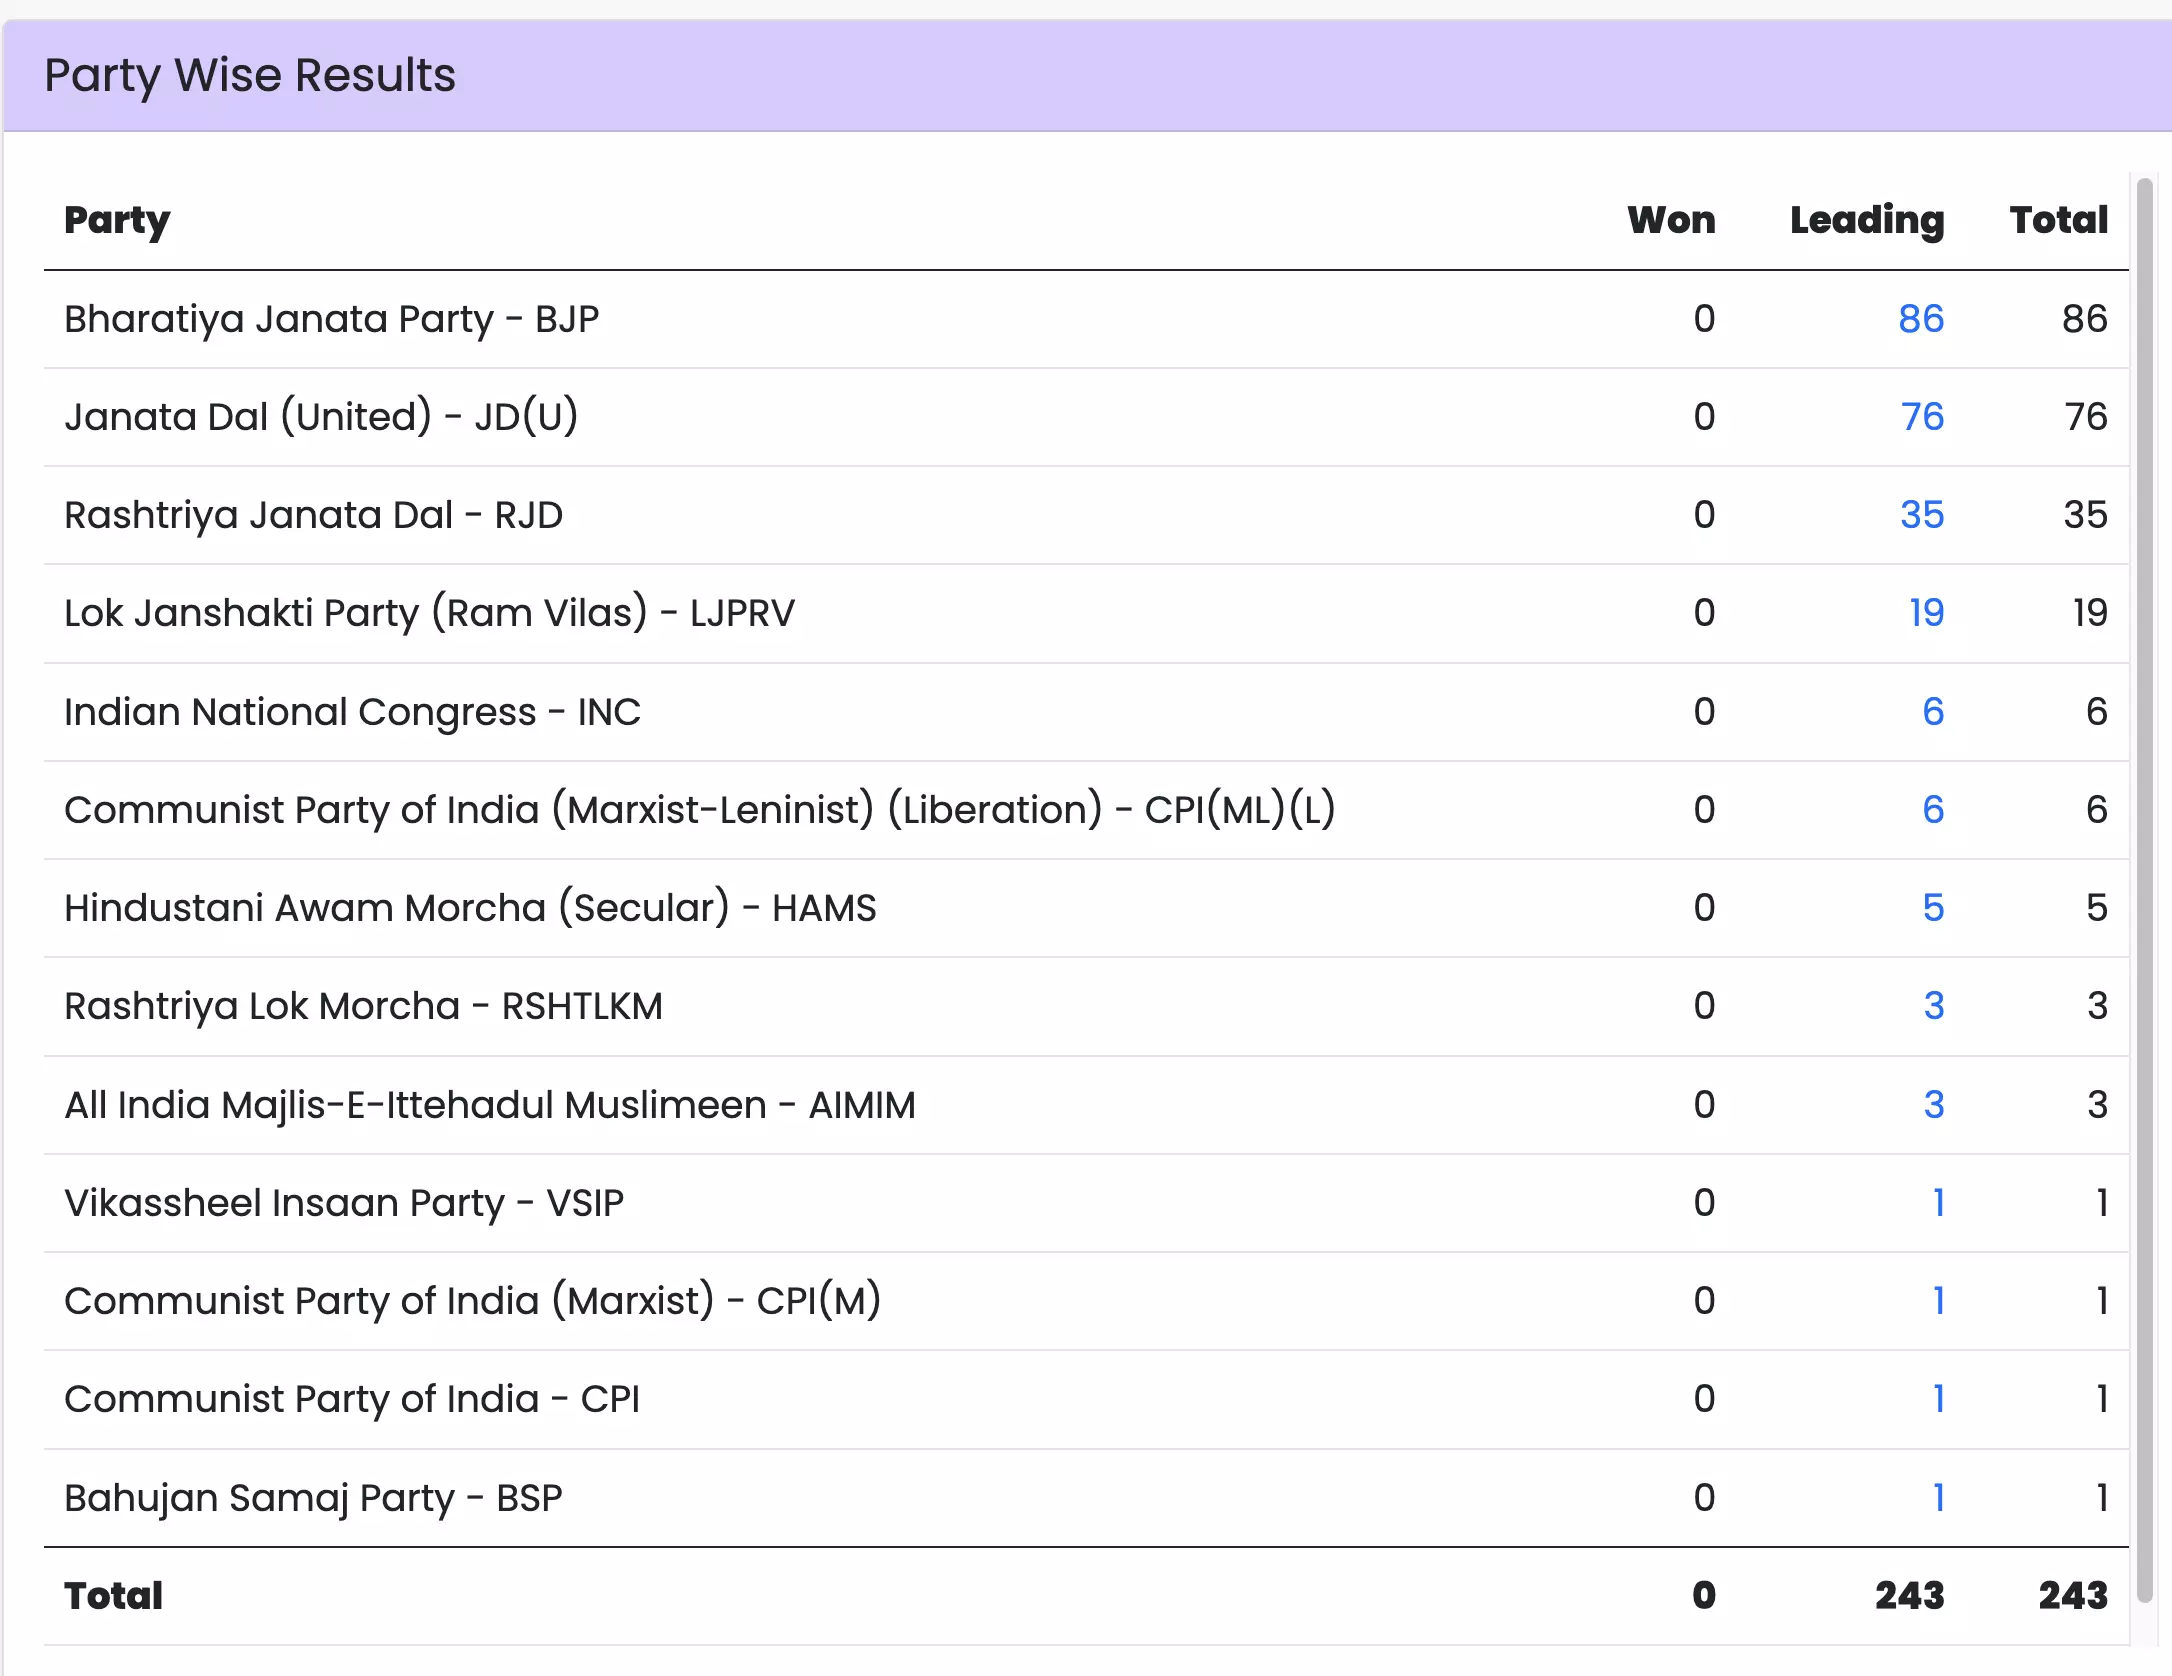Open LJPRV leading count 19 link

point(1925,613)
